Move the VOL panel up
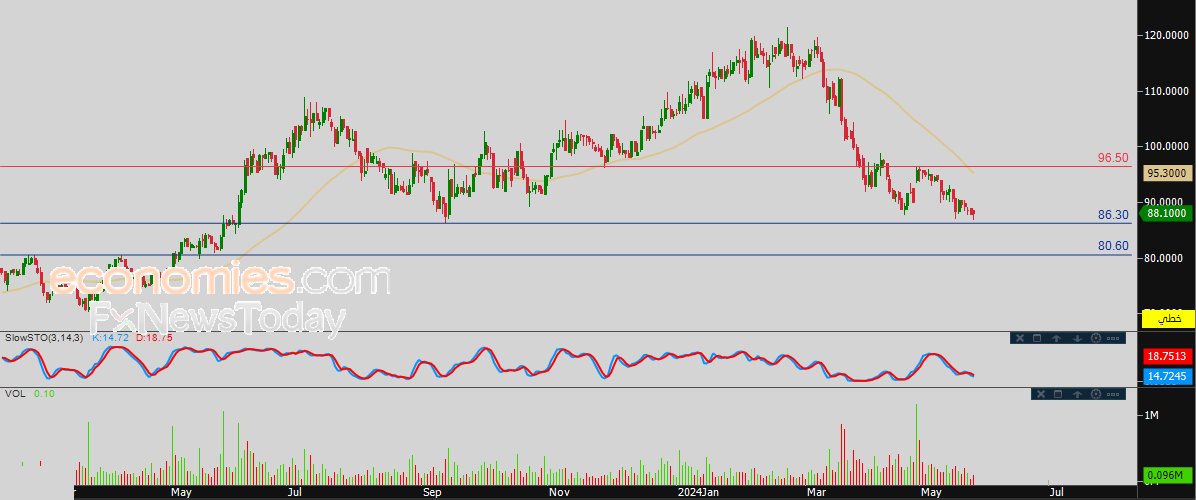 pos(1077,394)
